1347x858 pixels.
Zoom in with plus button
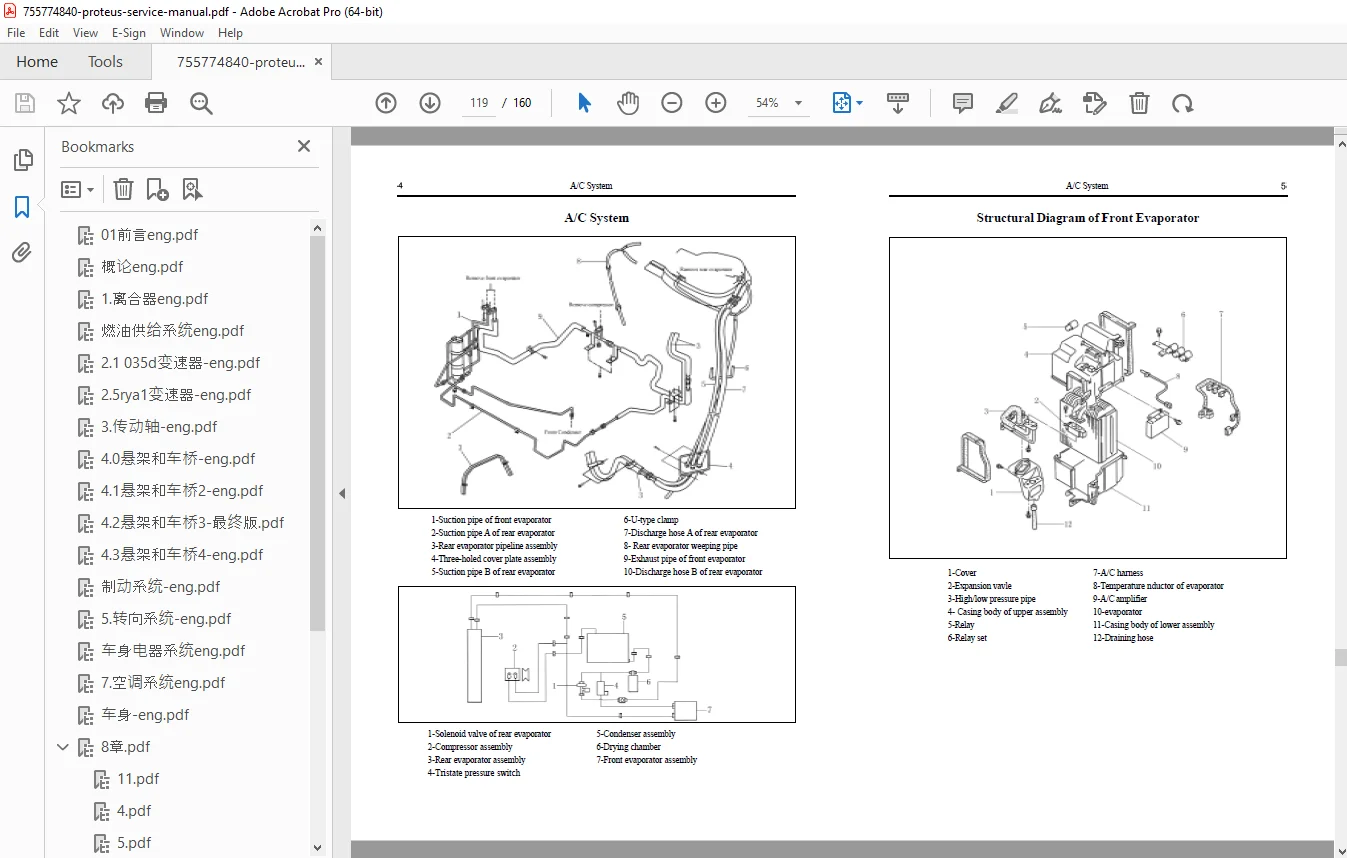point(716,103)
